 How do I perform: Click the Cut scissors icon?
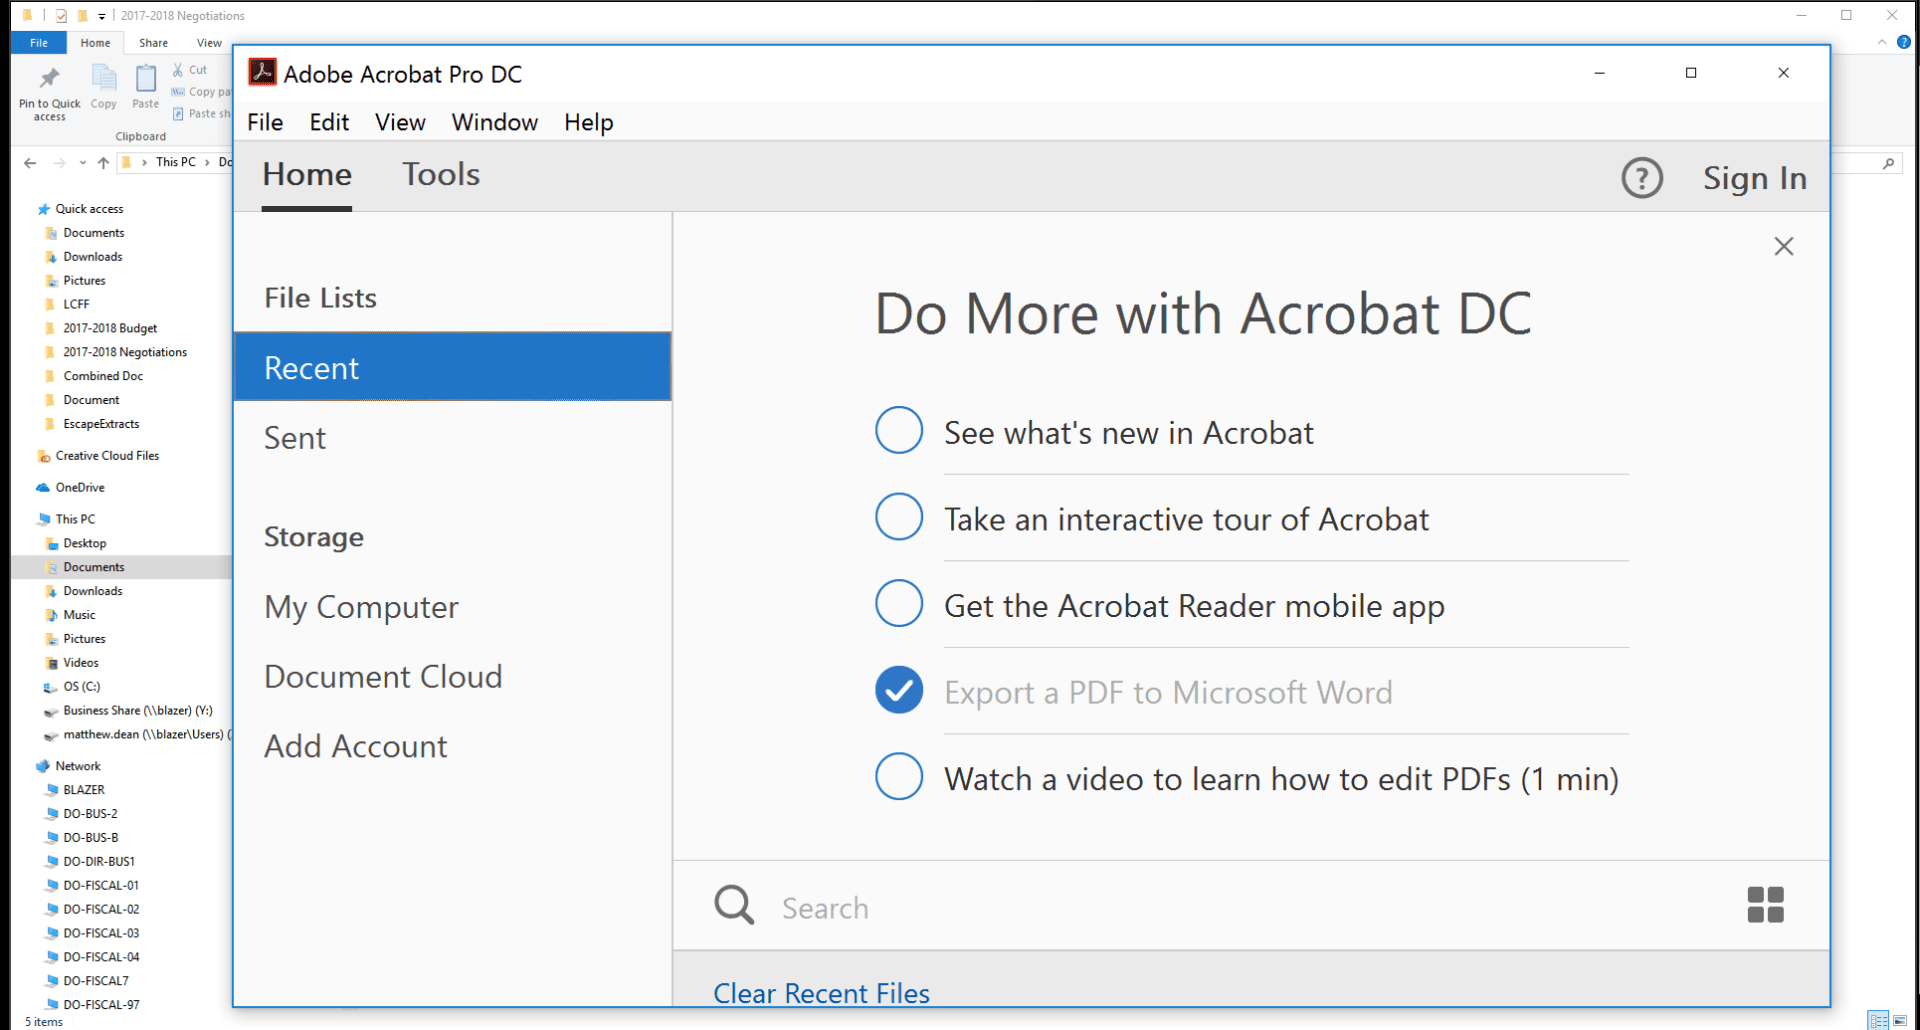pyautogui.click(x=180, y=69)
